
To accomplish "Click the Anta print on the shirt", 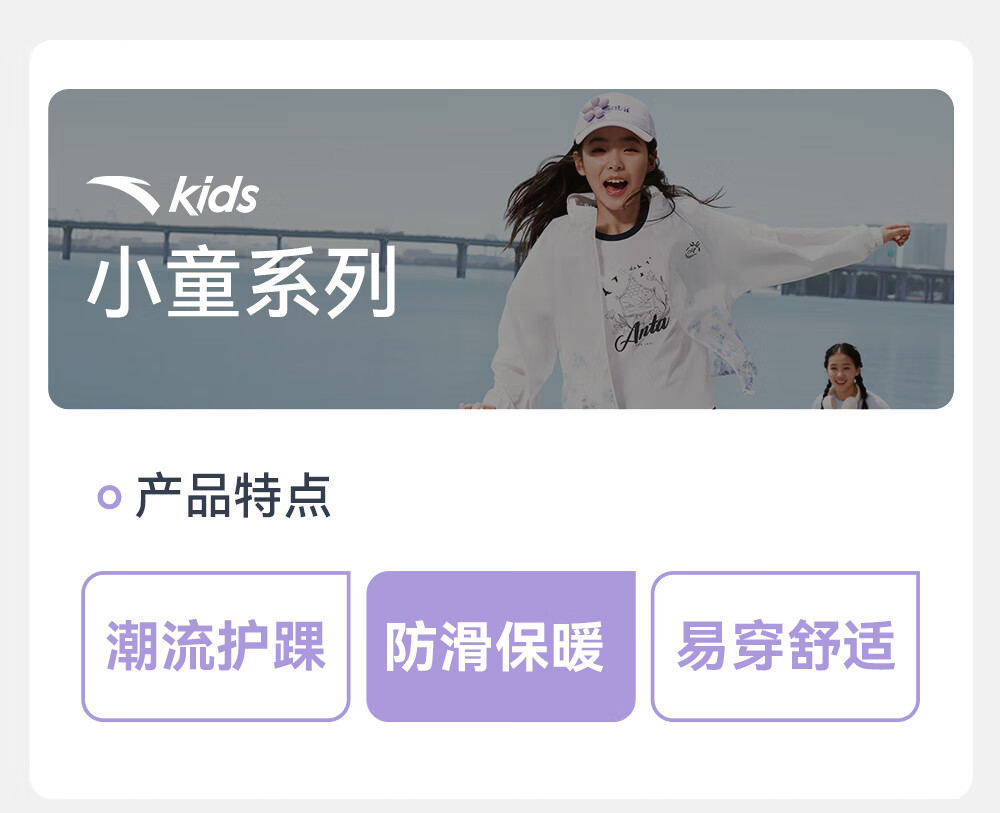I will point(642,333).
